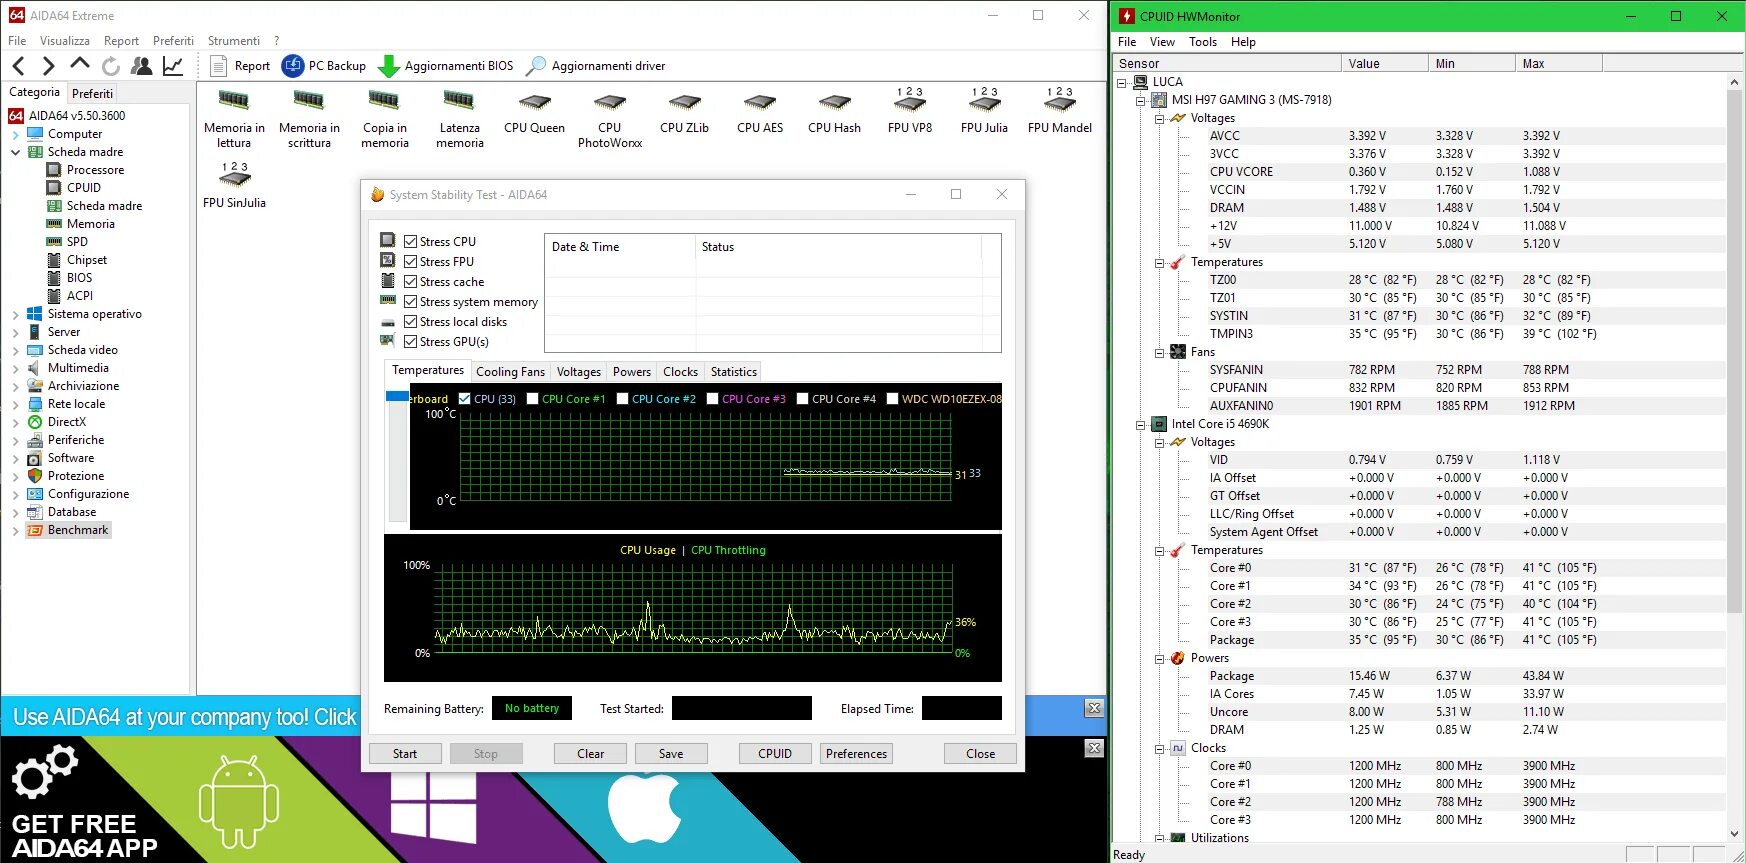Collapse Powers group in HWMonitor
The image size is (1746, 863).
tap(1160, 658)
